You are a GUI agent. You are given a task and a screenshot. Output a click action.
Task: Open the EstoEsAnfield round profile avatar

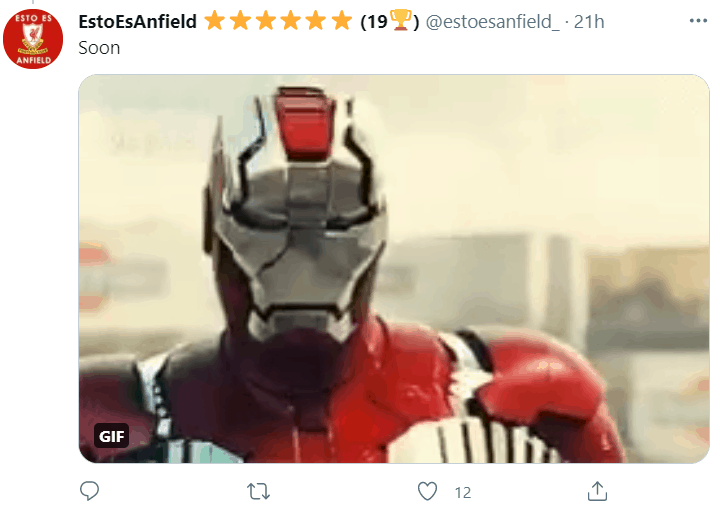point(33,39)
